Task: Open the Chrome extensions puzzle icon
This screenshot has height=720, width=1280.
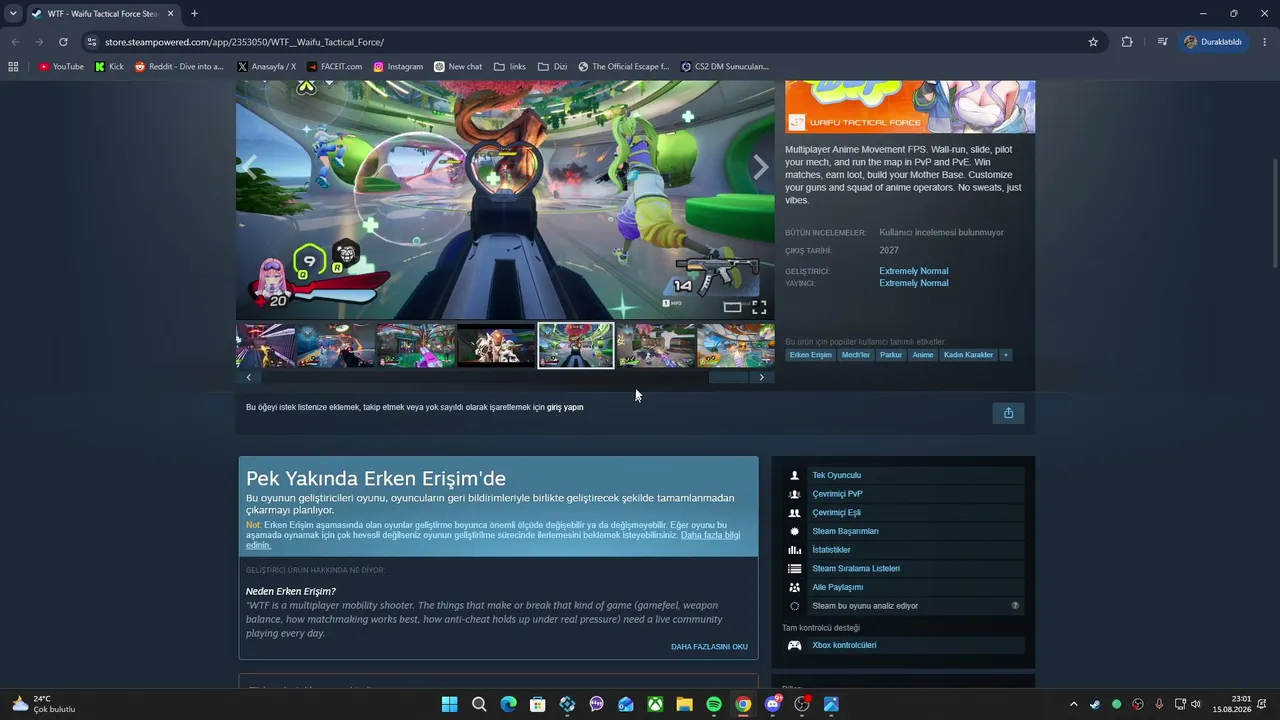Action: pyautogui.click(x=1127, y=42)
